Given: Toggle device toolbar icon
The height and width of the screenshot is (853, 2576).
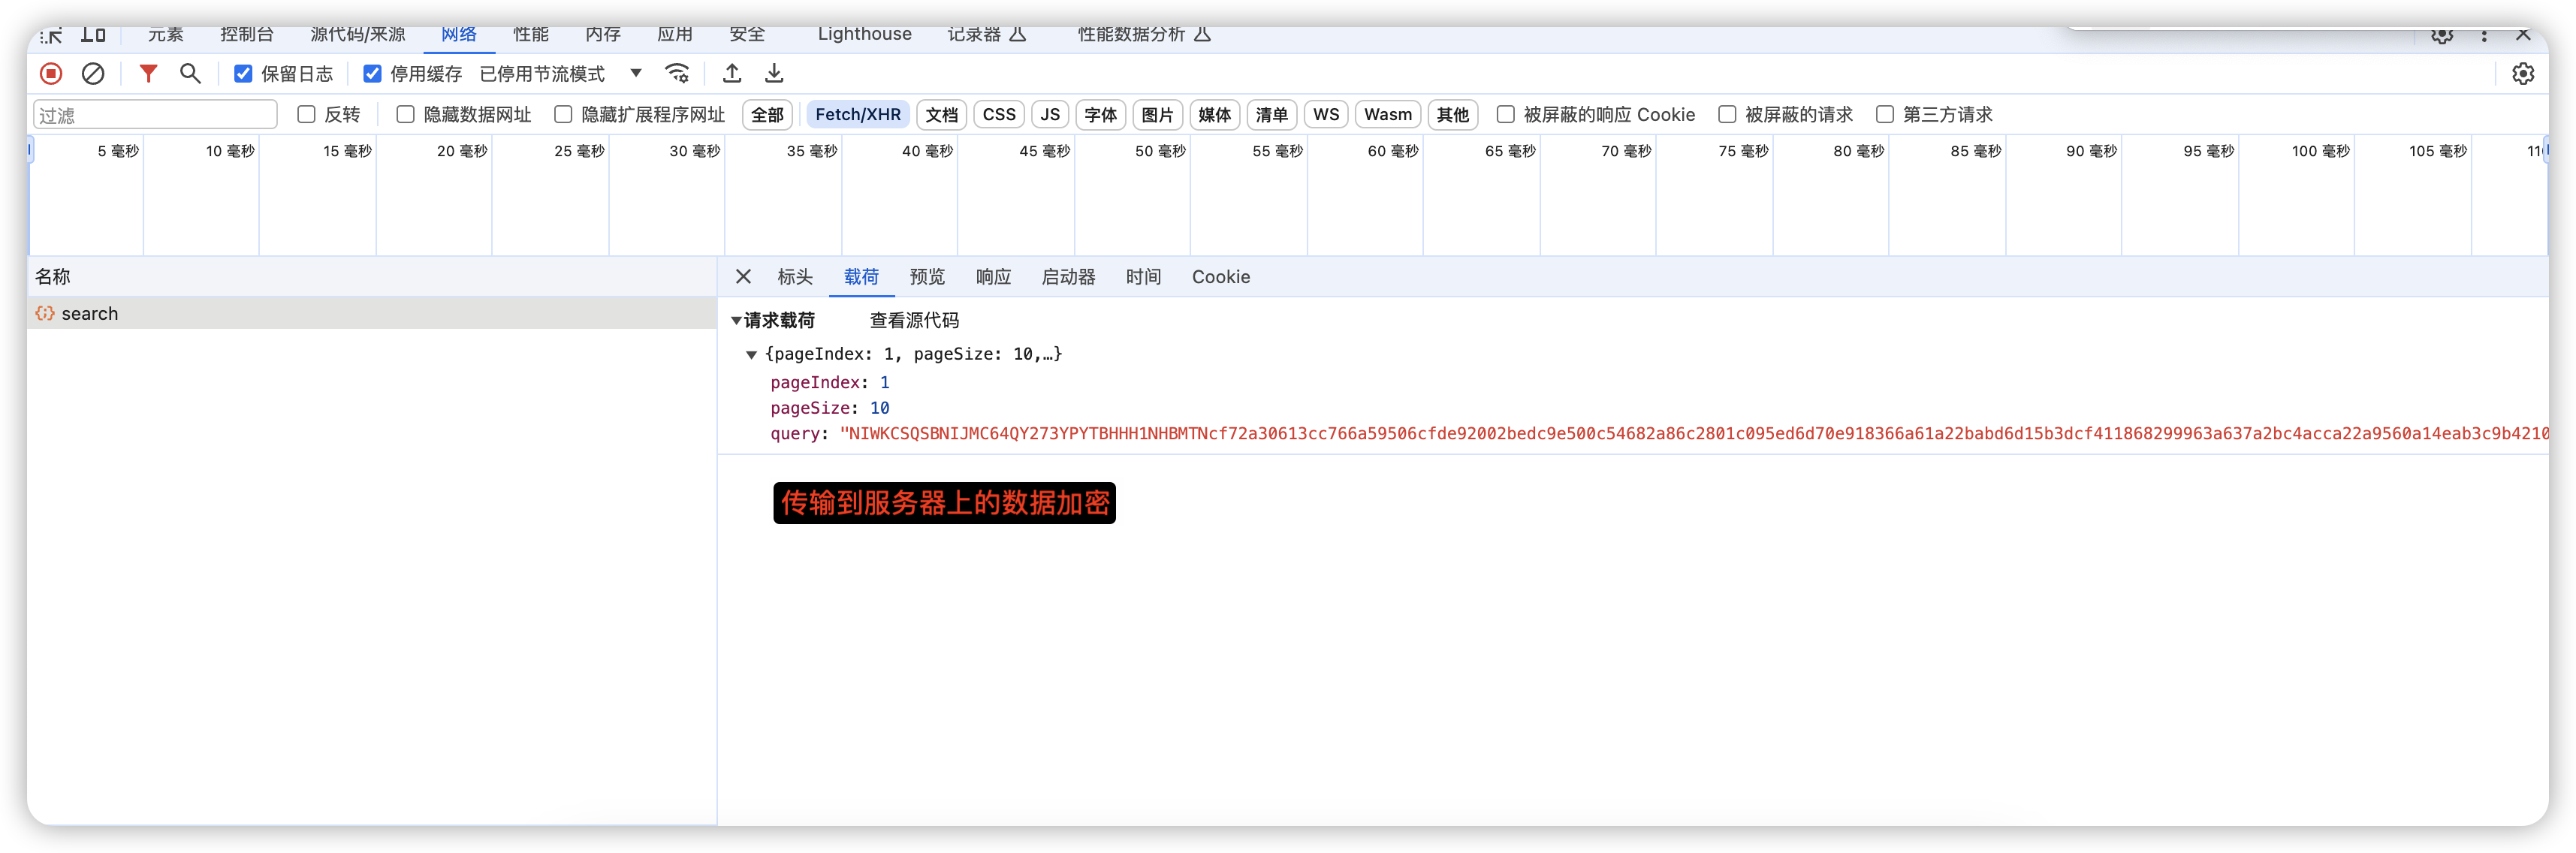Looking at the screenshot, I should (x=93, y=35).
